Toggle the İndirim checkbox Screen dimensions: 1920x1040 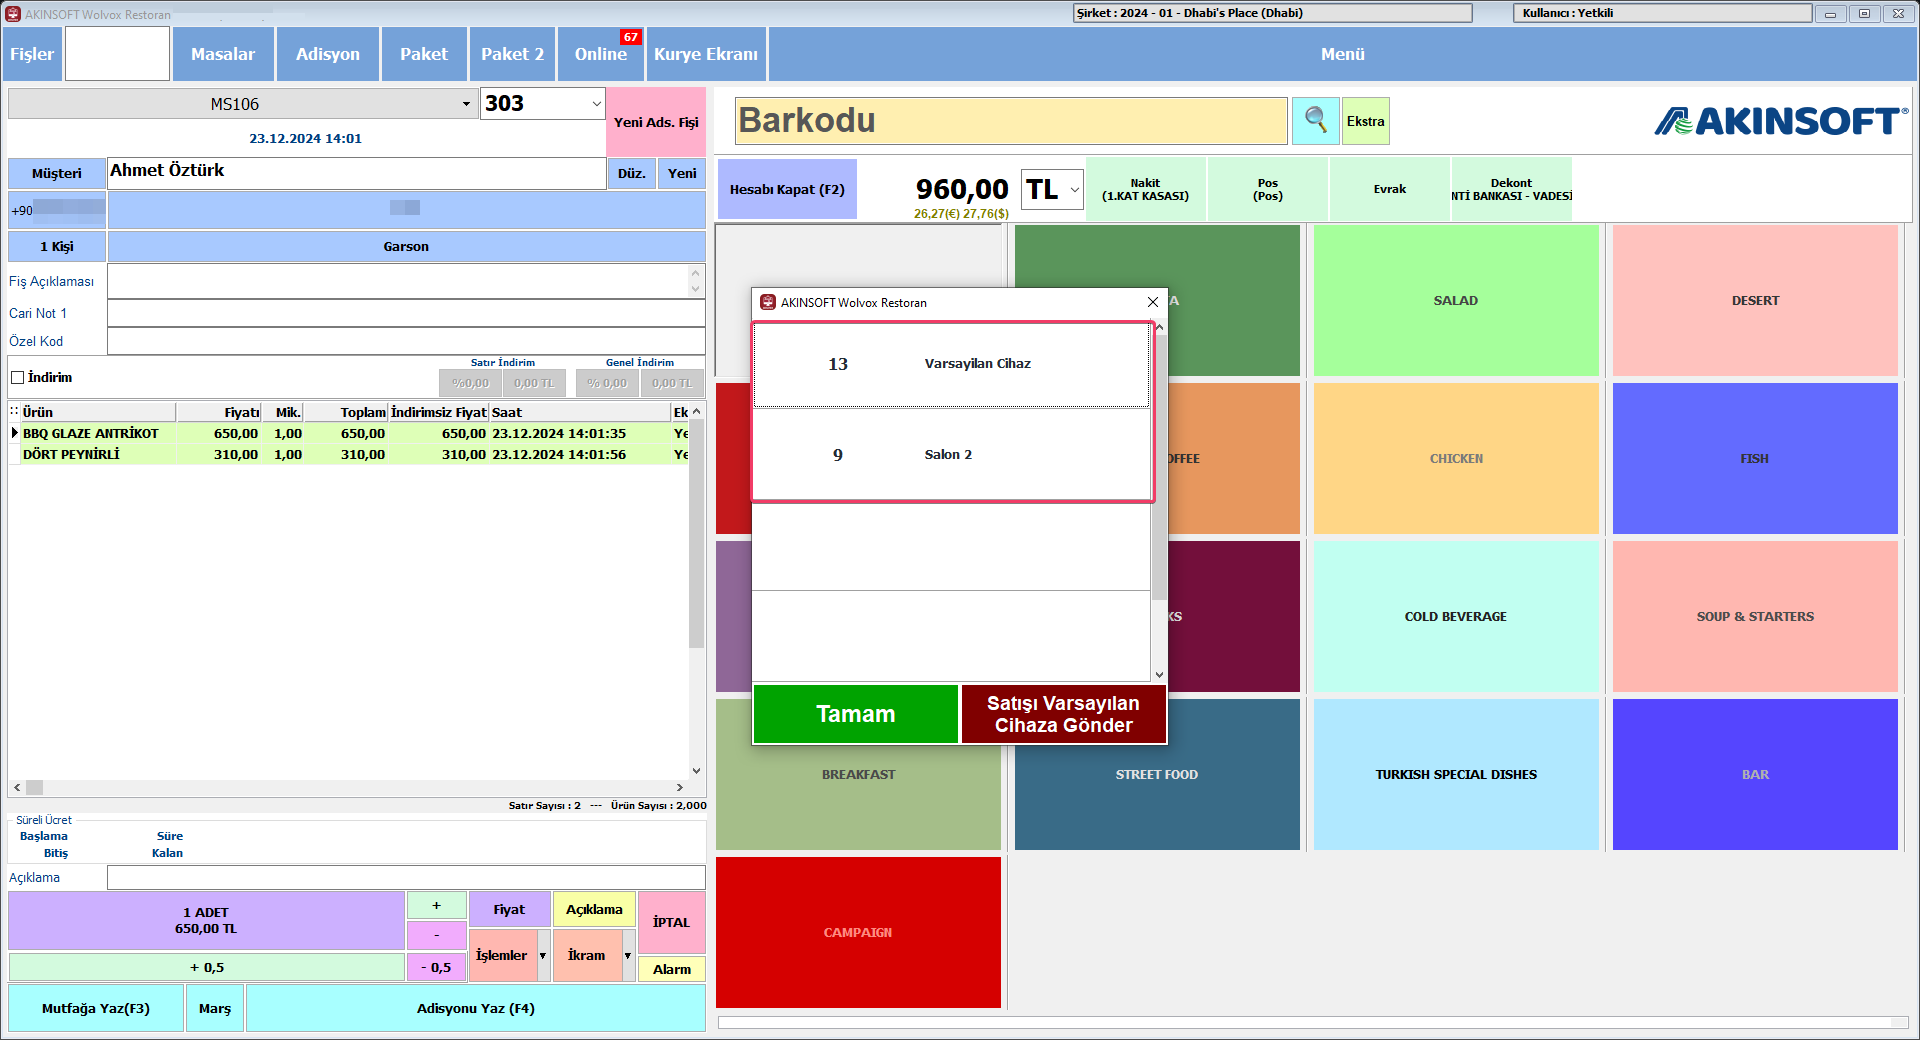coord(17,378)
